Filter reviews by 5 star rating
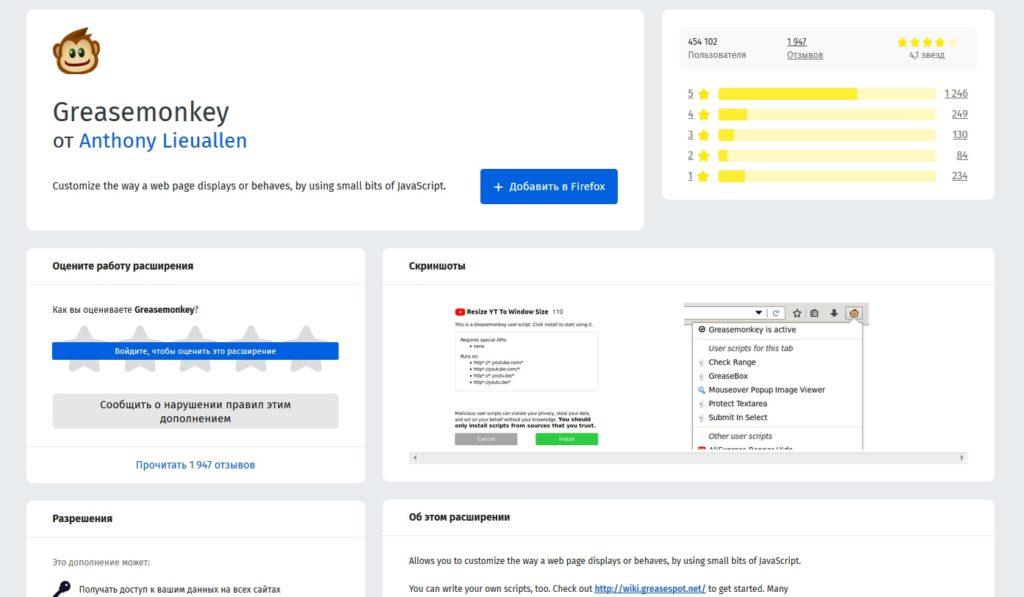This screenshot has width=1024, height=597. pyautogui.click(x=690, y=93)
